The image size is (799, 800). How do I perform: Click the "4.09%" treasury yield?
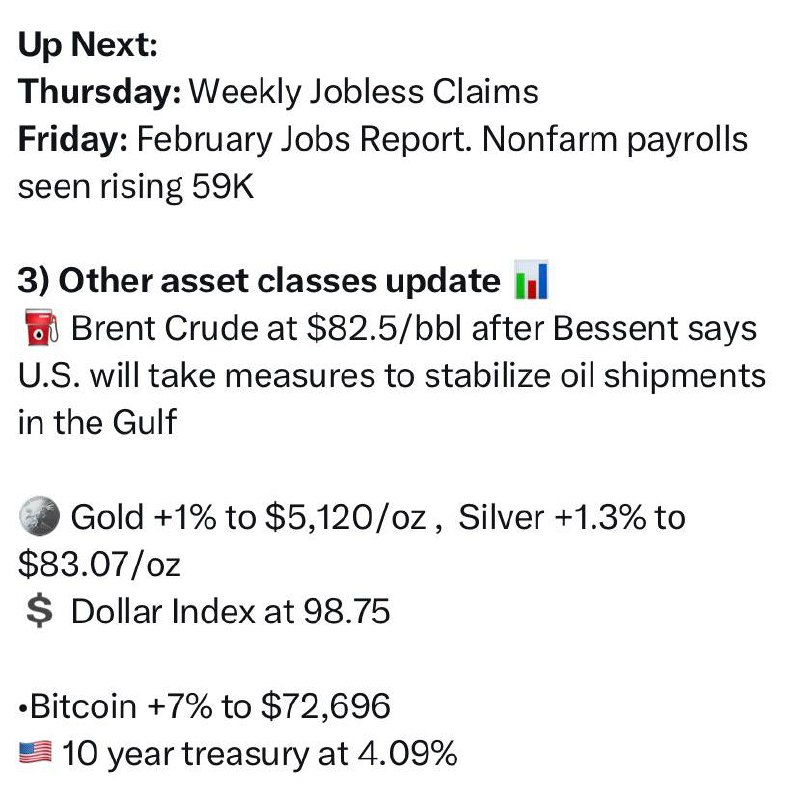[407, 753]
